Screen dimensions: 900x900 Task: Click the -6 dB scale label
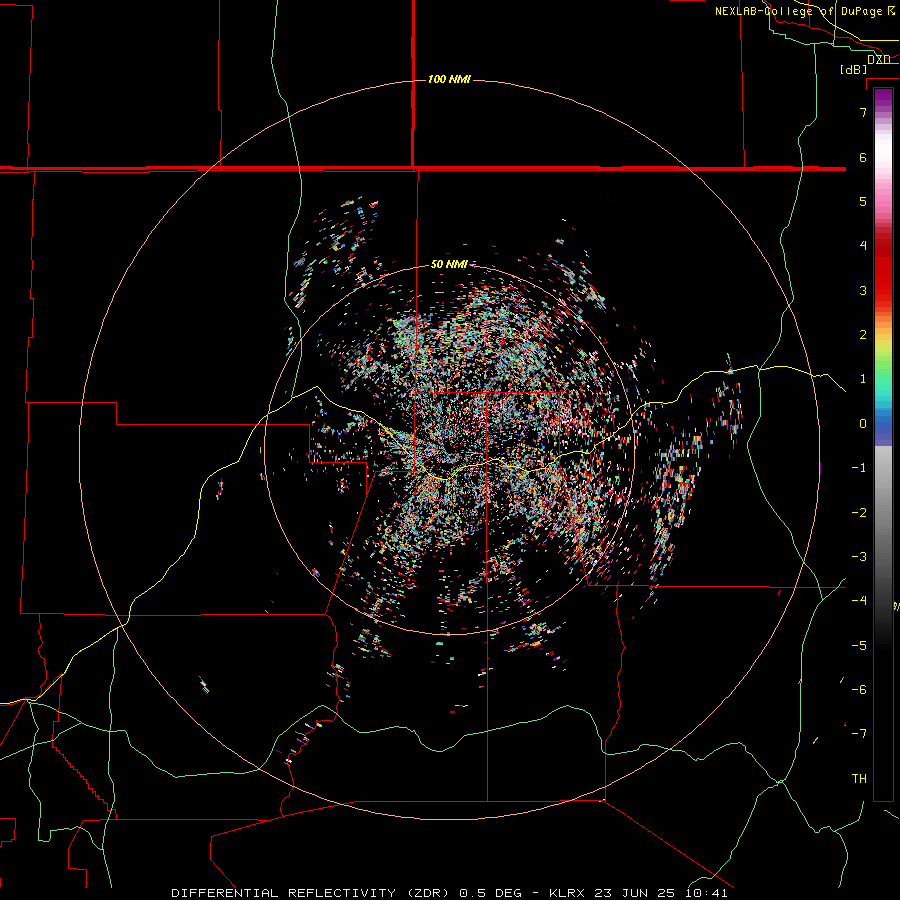[859, 690]
